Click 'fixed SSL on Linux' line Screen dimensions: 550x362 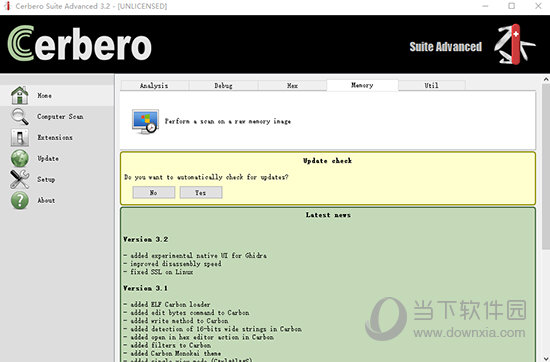(x=159, y=272)
